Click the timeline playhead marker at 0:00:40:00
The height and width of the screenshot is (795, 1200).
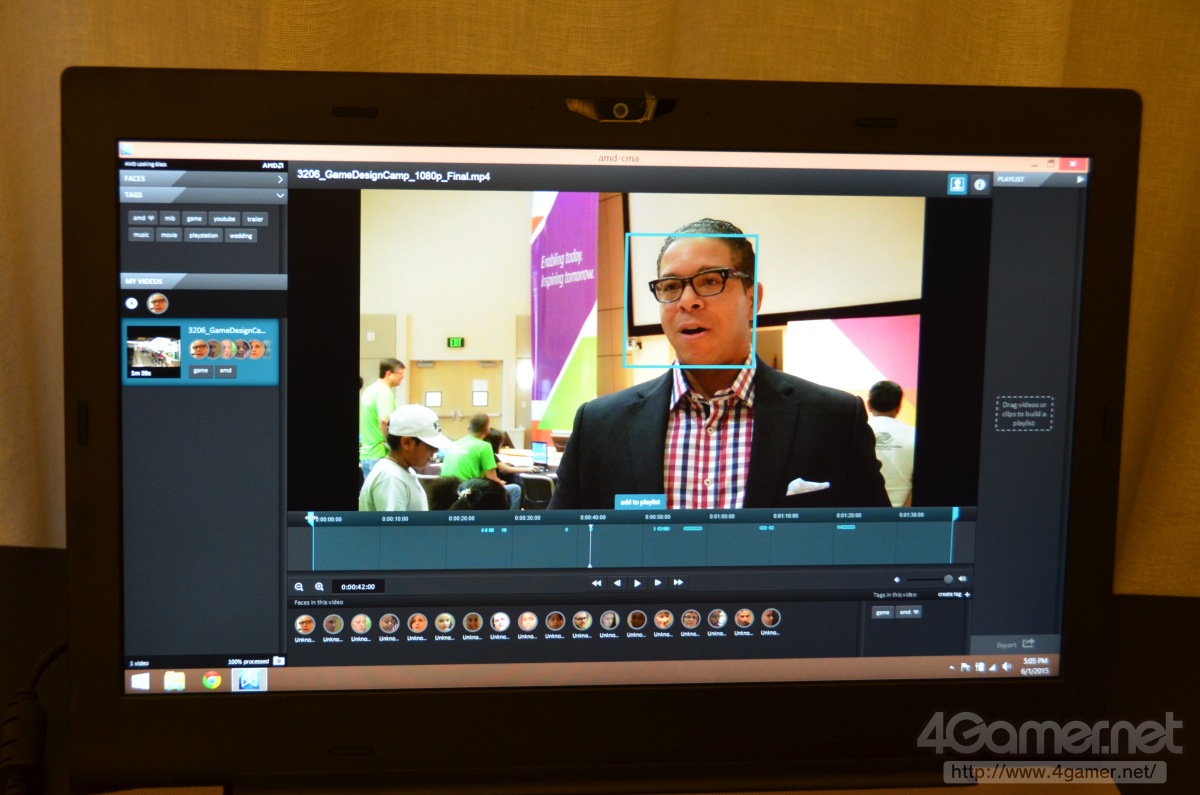click(590, 544)
